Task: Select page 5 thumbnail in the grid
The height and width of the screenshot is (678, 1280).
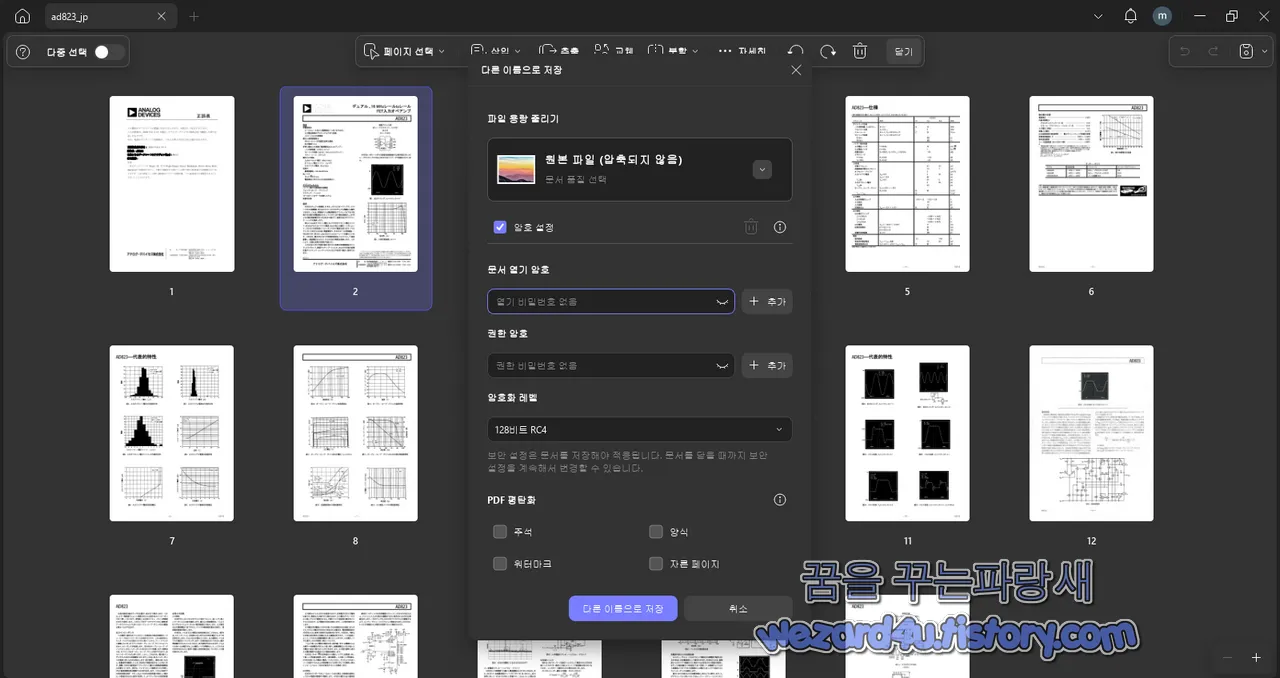Action: click(907, 184)
